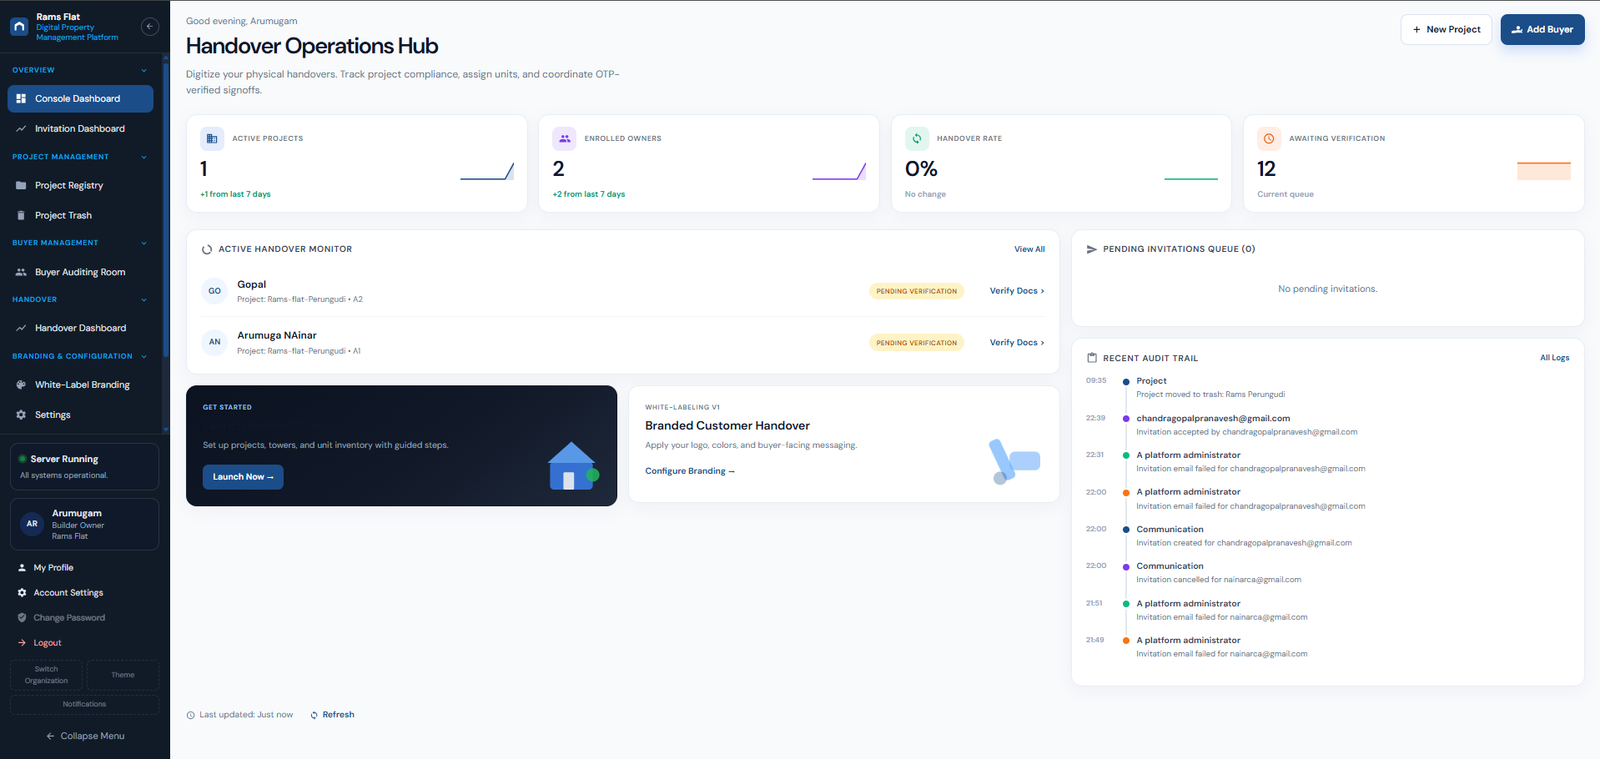The width and height of the screenshot is (1600, 759).
Task: Collapse the Handover section chevron
Action: (144, 300)
